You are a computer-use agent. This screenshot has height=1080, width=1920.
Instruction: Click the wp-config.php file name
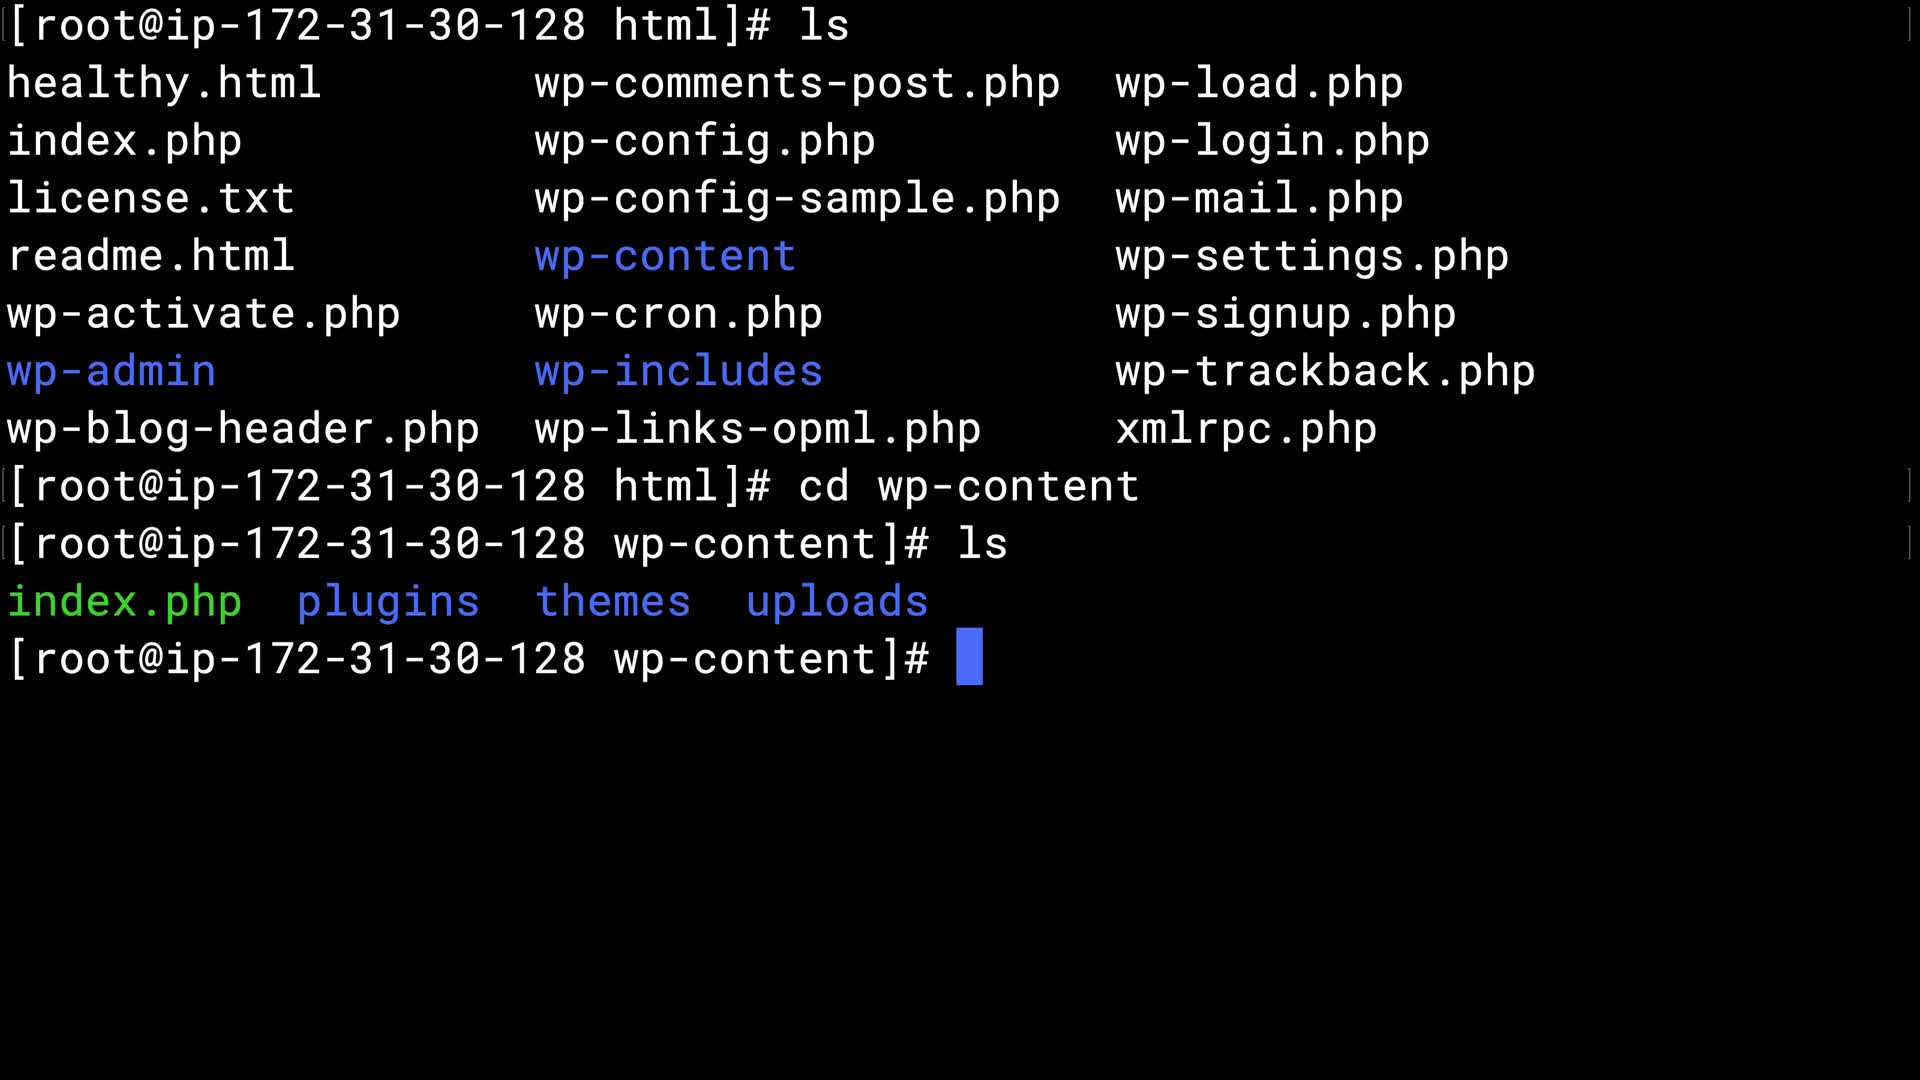coord(704,141)
